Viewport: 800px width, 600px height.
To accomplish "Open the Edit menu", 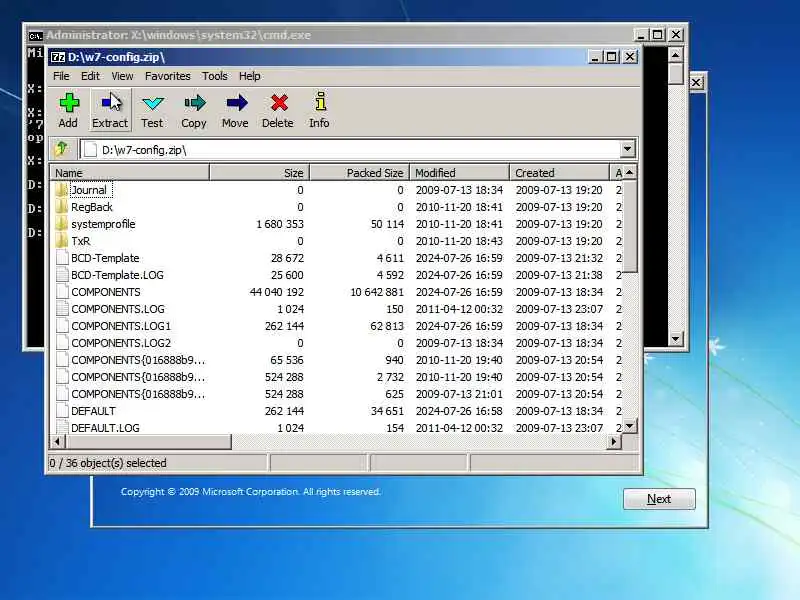I will (x=90, y=76).
